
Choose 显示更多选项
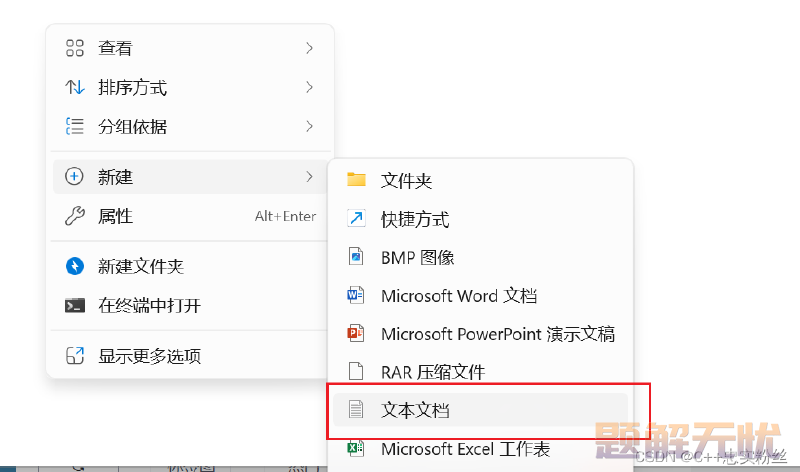190,356
